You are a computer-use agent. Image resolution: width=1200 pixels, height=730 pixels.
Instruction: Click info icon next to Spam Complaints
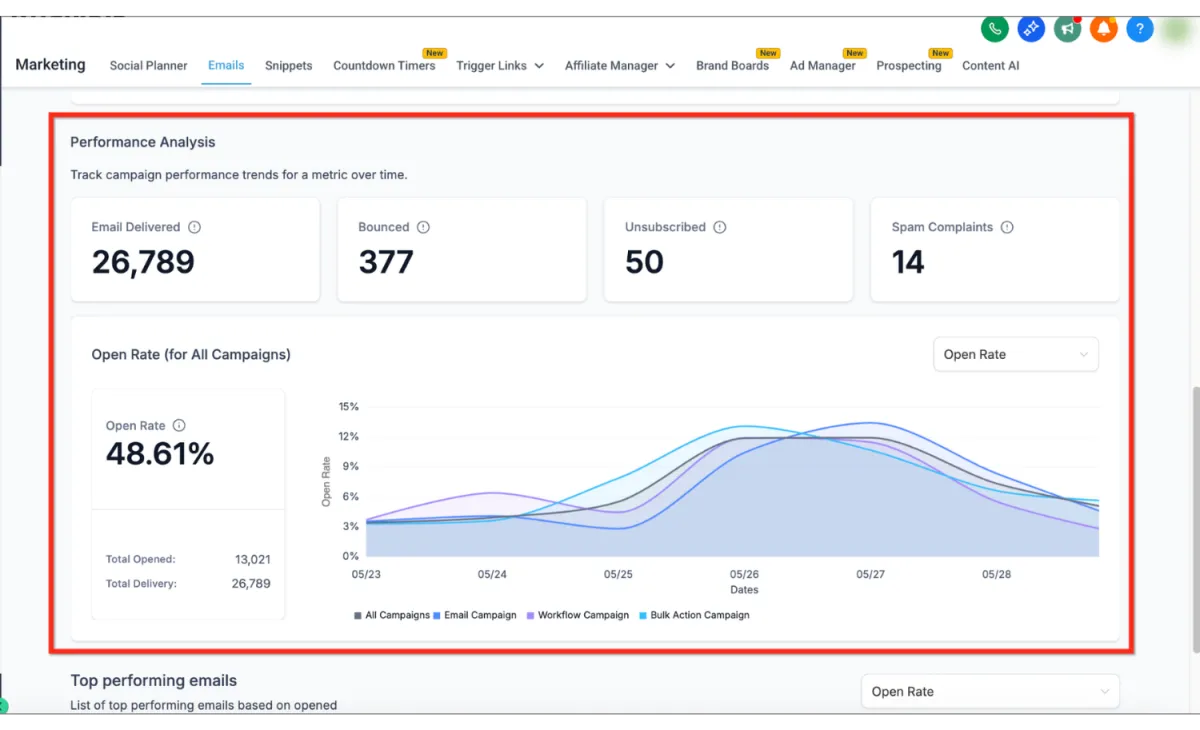[x=1007, y=227]
